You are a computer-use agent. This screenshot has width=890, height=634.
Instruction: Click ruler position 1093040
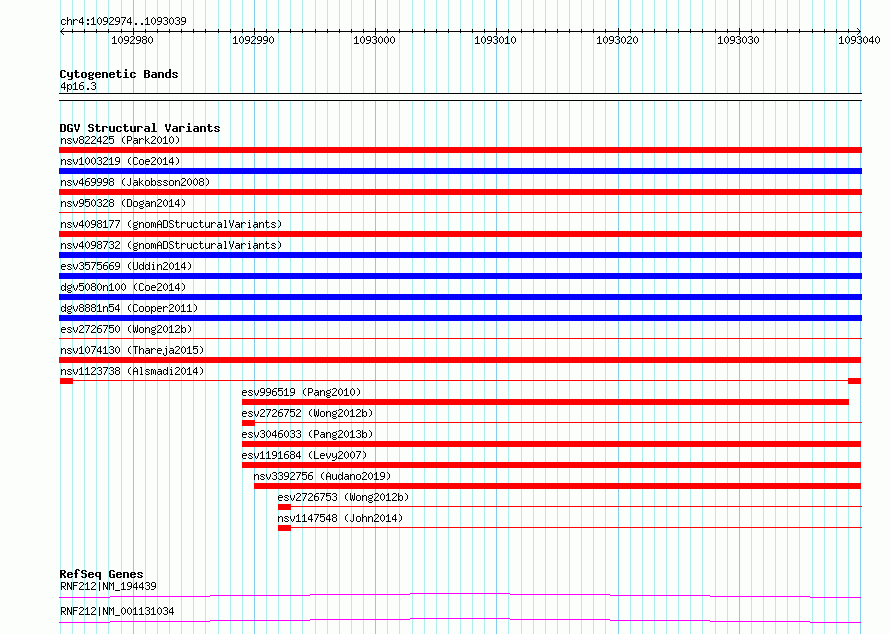(859, 40)
